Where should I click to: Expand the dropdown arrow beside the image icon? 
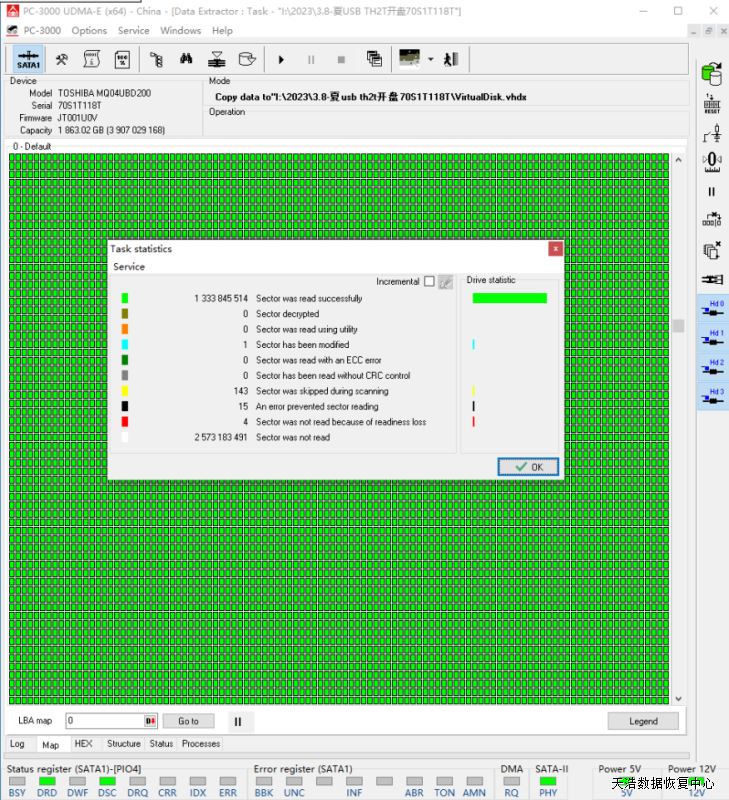[430, 59]
